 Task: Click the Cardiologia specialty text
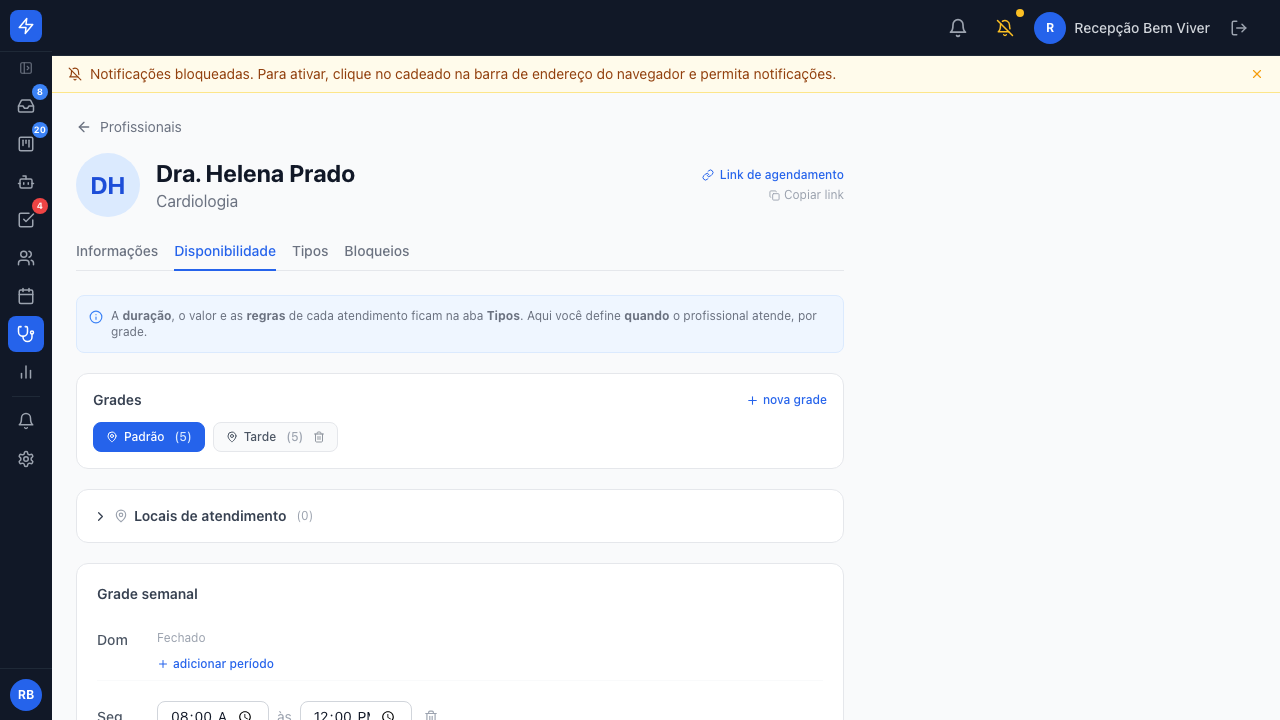[197, 201]
